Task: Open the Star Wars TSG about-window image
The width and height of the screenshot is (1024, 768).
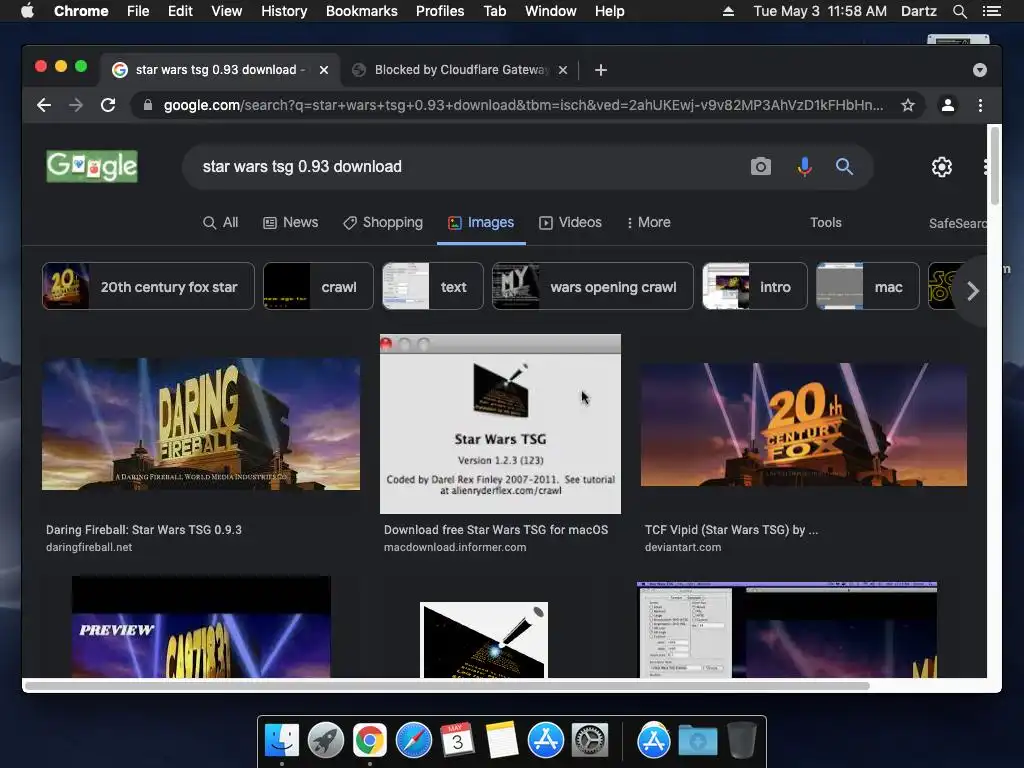Action: (500, 424)
